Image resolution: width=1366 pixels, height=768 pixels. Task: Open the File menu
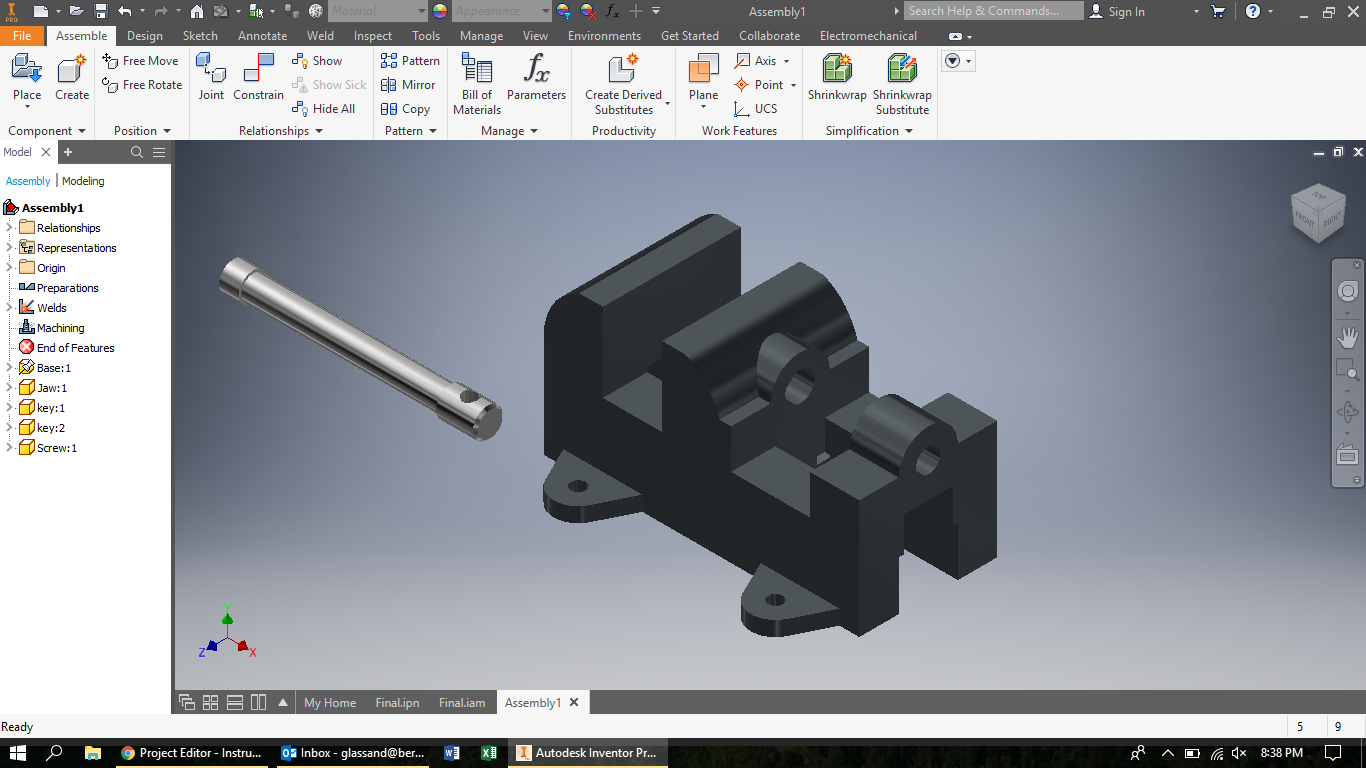(22, 36)
